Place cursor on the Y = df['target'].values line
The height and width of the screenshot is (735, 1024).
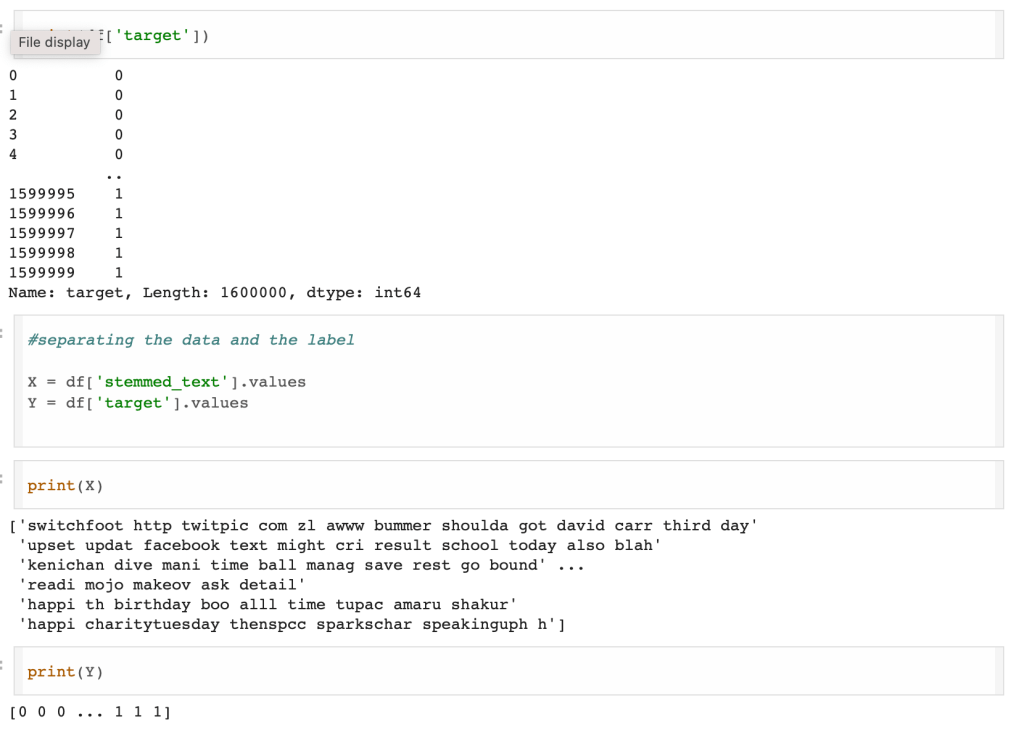click(138, 403)
